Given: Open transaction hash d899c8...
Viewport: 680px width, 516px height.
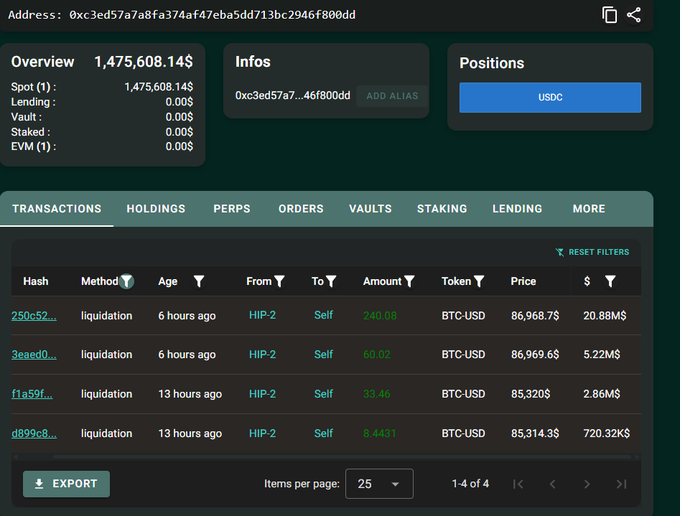Looking at the screenshot, I should [x=34, y=433].
